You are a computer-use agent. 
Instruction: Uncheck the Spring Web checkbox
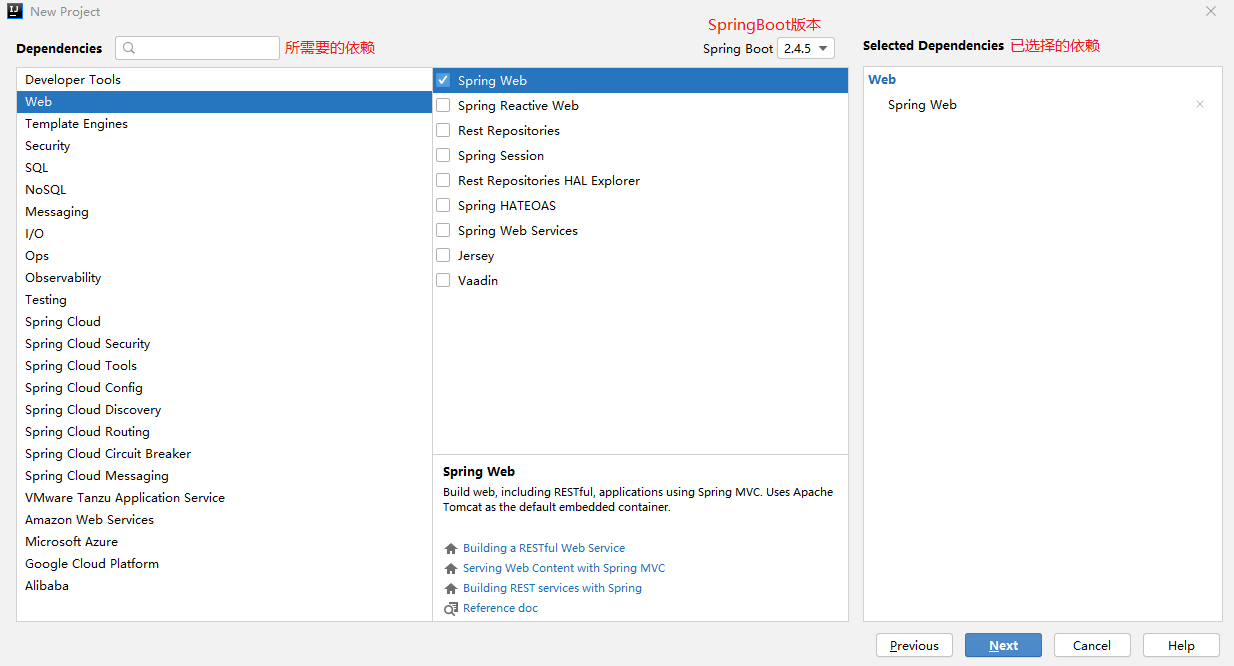(x=443, y=80)
